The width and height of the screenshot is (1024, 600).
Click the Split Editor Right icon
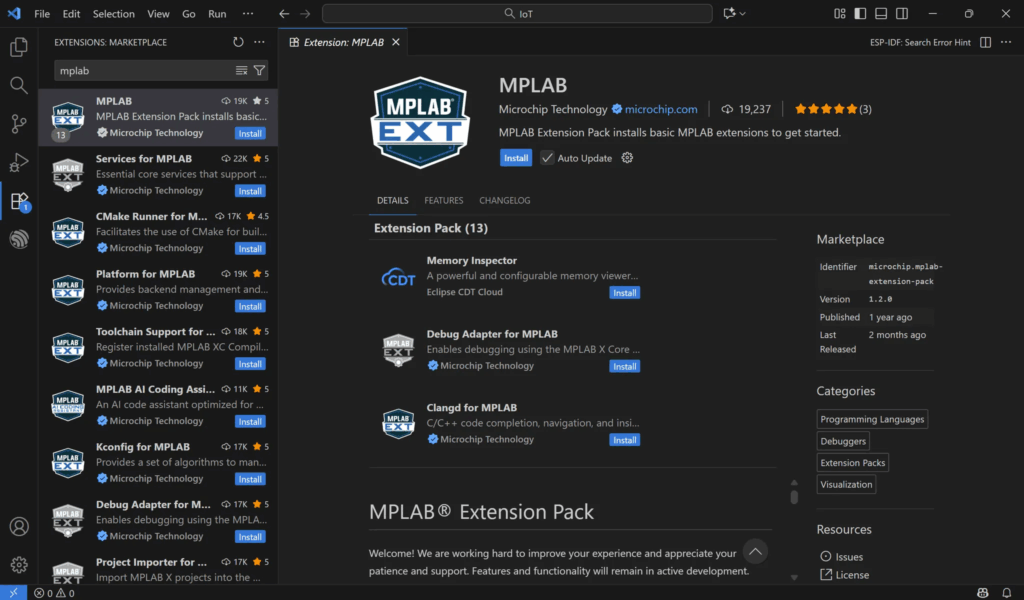[985, 43]
